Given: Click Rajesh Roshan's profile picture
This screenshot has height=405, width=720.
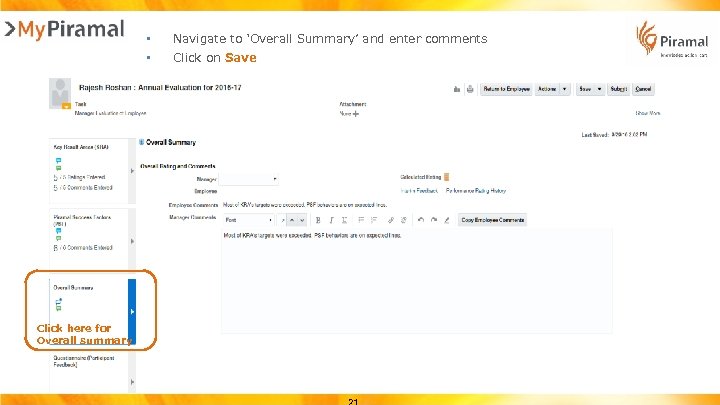Looking at the screenshot, I should (x=60, y=93).
